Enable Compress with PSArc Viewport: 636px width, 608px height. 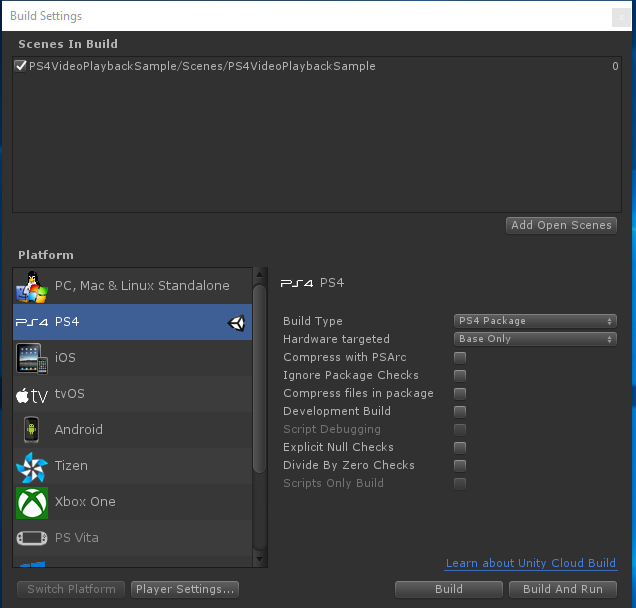click(460, 358)
